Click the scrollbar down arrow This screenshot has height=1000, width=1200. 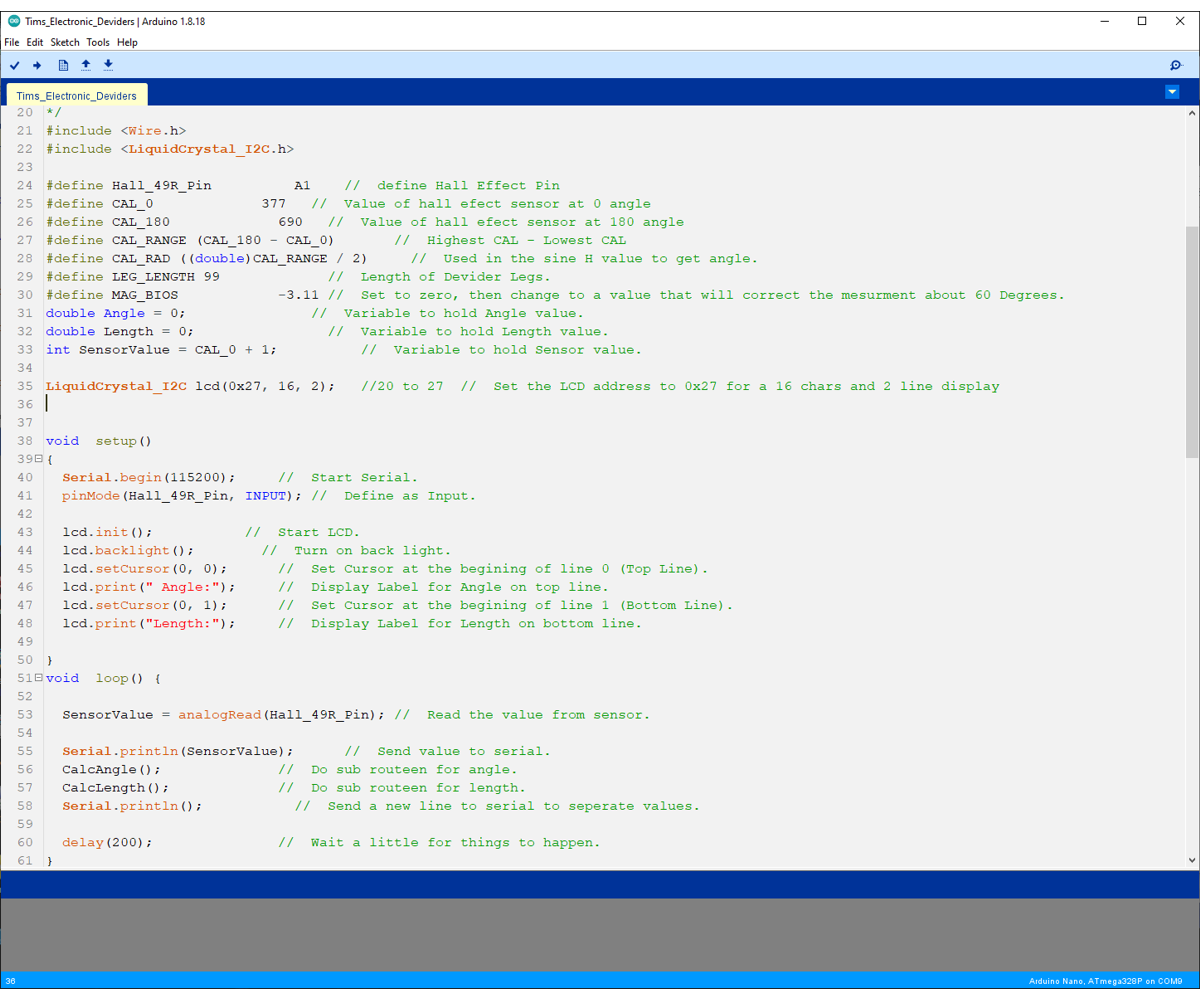[1191, 860]
